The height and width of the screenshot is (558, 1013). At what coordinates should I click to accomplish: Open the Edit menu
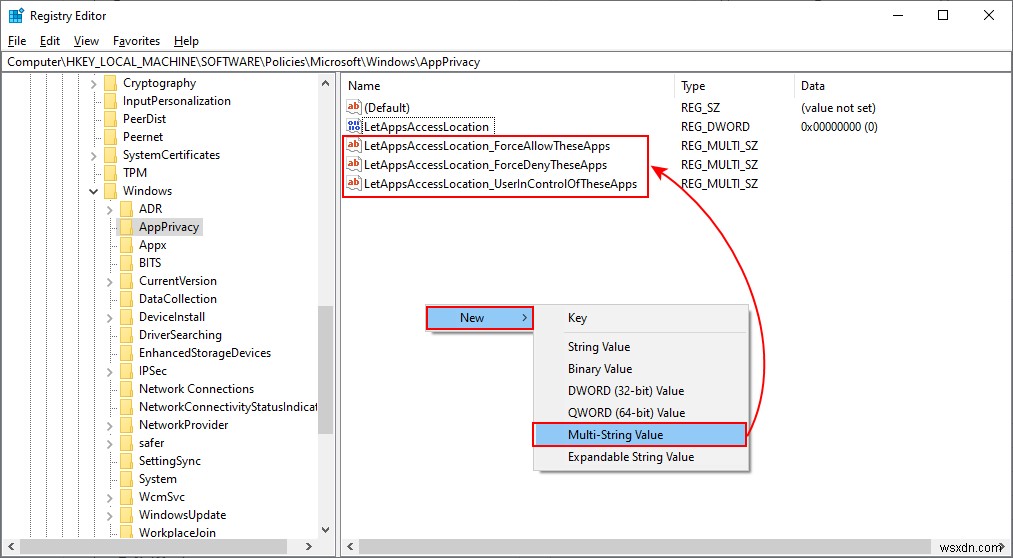[x=50, y=41]
